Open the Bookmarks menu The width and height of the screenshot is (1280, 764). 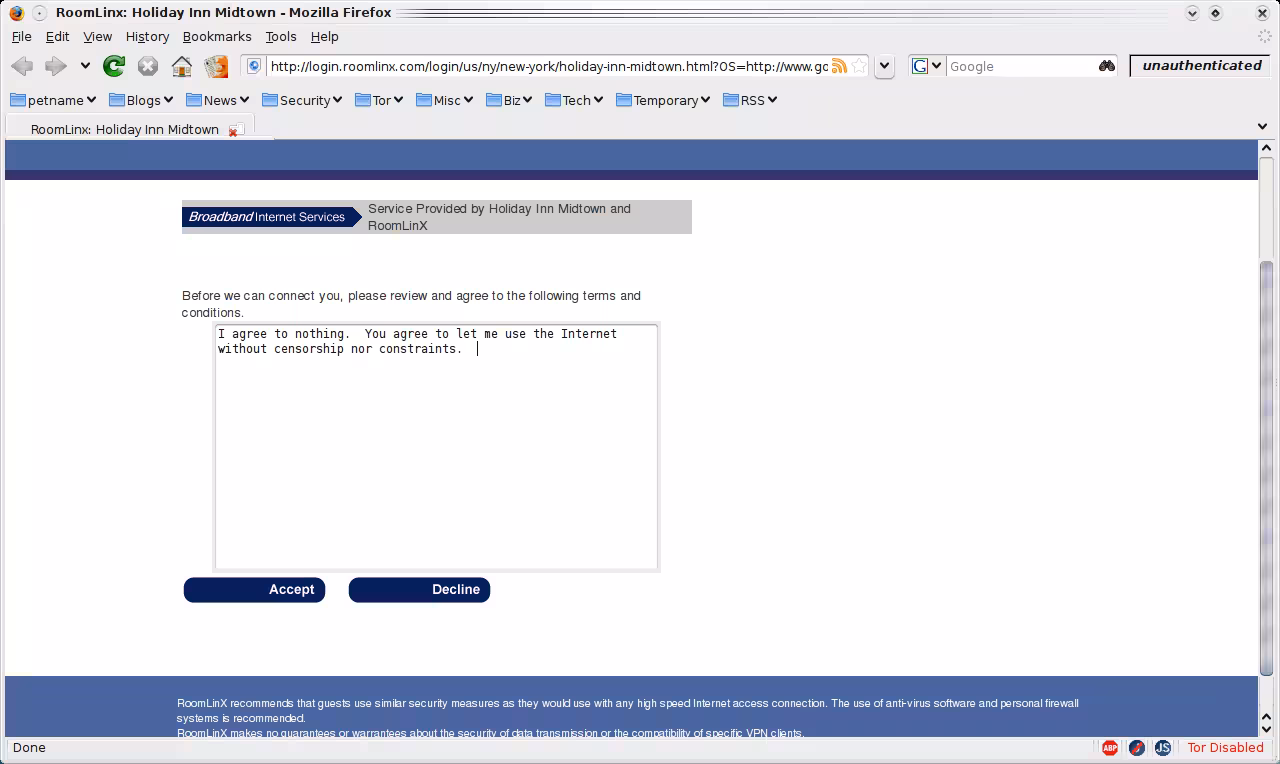[217, 36]
